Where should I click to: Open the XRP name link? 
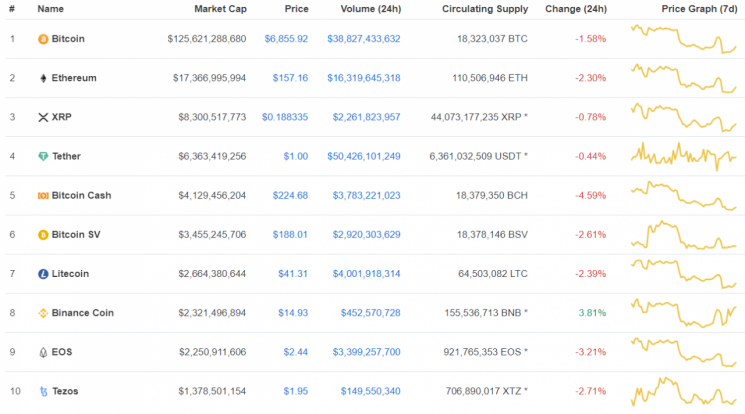point(61,117)
